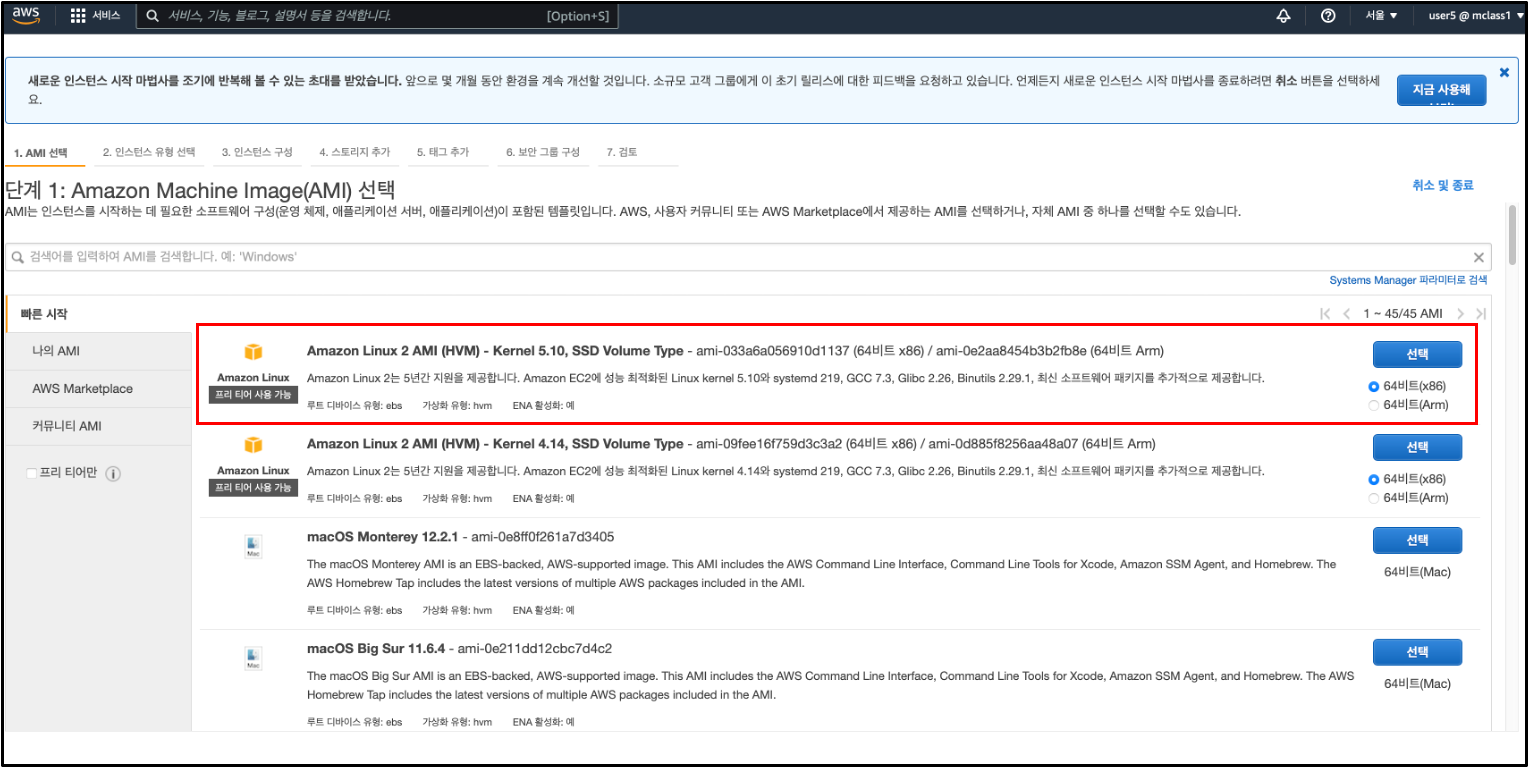Select the macOS Monterey 12.2.1 AMI
Screen dimensions: 1528x768
(x=1417, y=540)
